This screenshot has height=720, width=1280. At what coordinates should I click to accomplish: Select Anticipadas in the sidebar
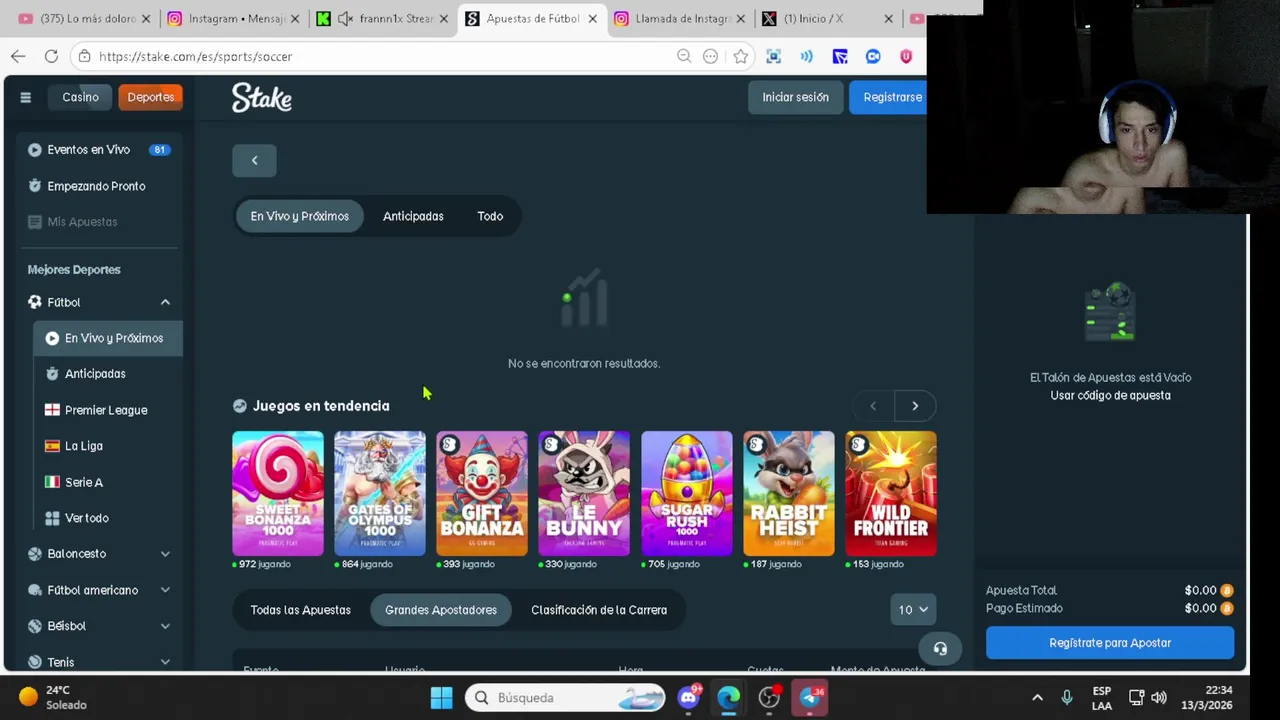108,374
